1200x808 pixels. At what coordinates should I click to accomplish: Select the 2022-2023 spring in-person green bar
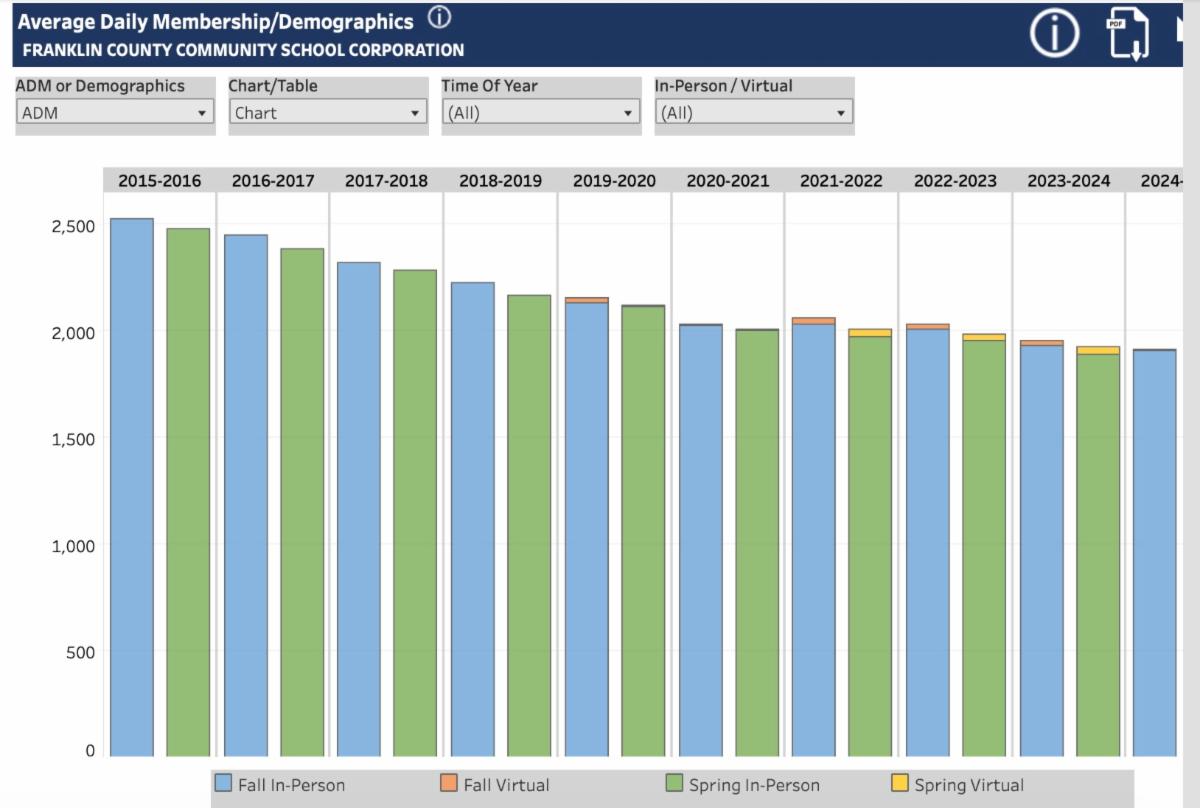pyautogui.click(x=984, y=548)
